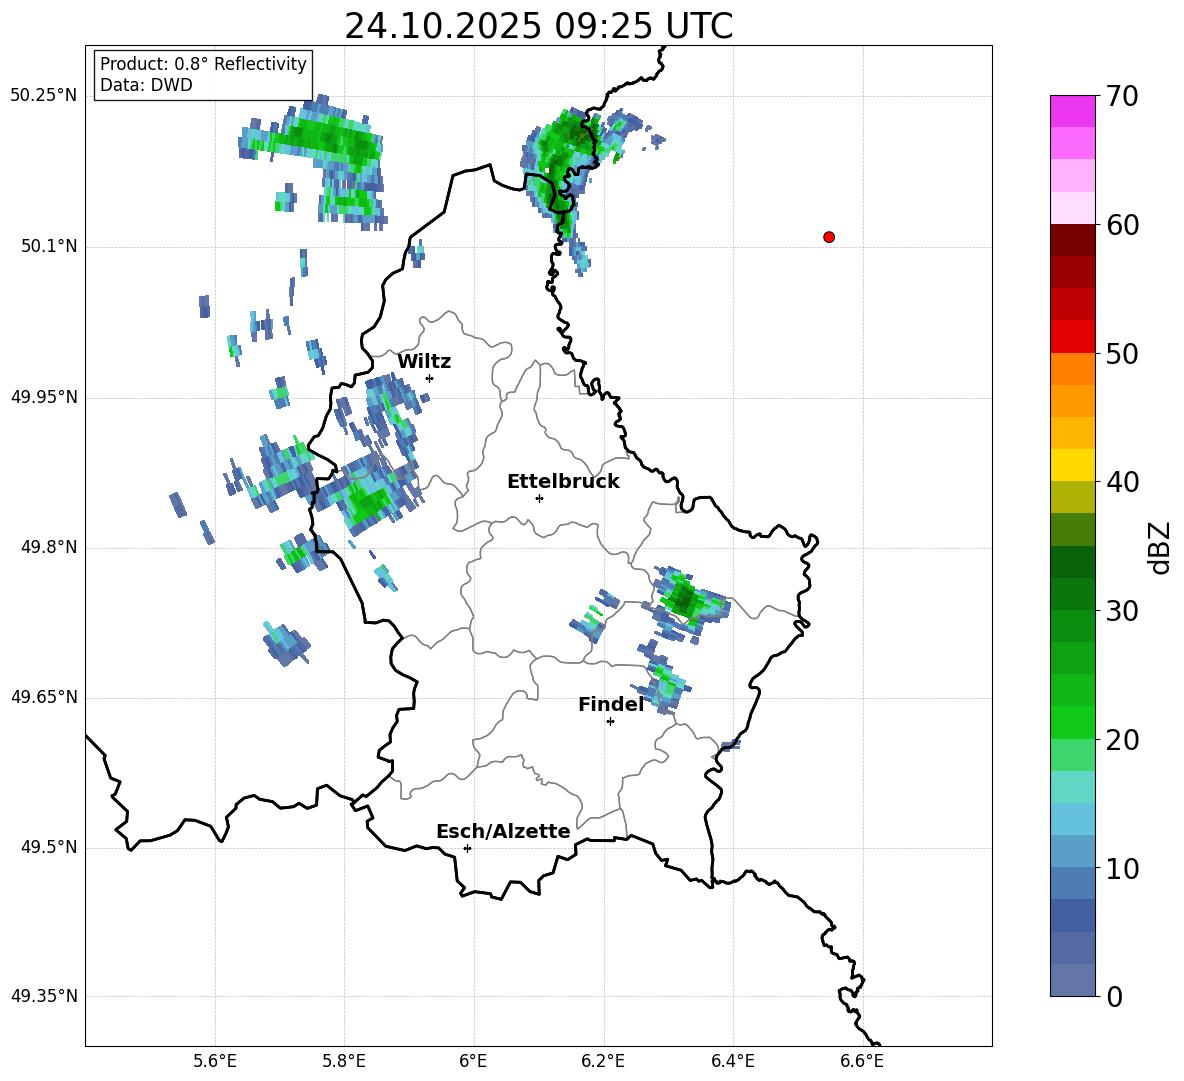Click the 60 colorbar tick label

tap(1121, 225)
